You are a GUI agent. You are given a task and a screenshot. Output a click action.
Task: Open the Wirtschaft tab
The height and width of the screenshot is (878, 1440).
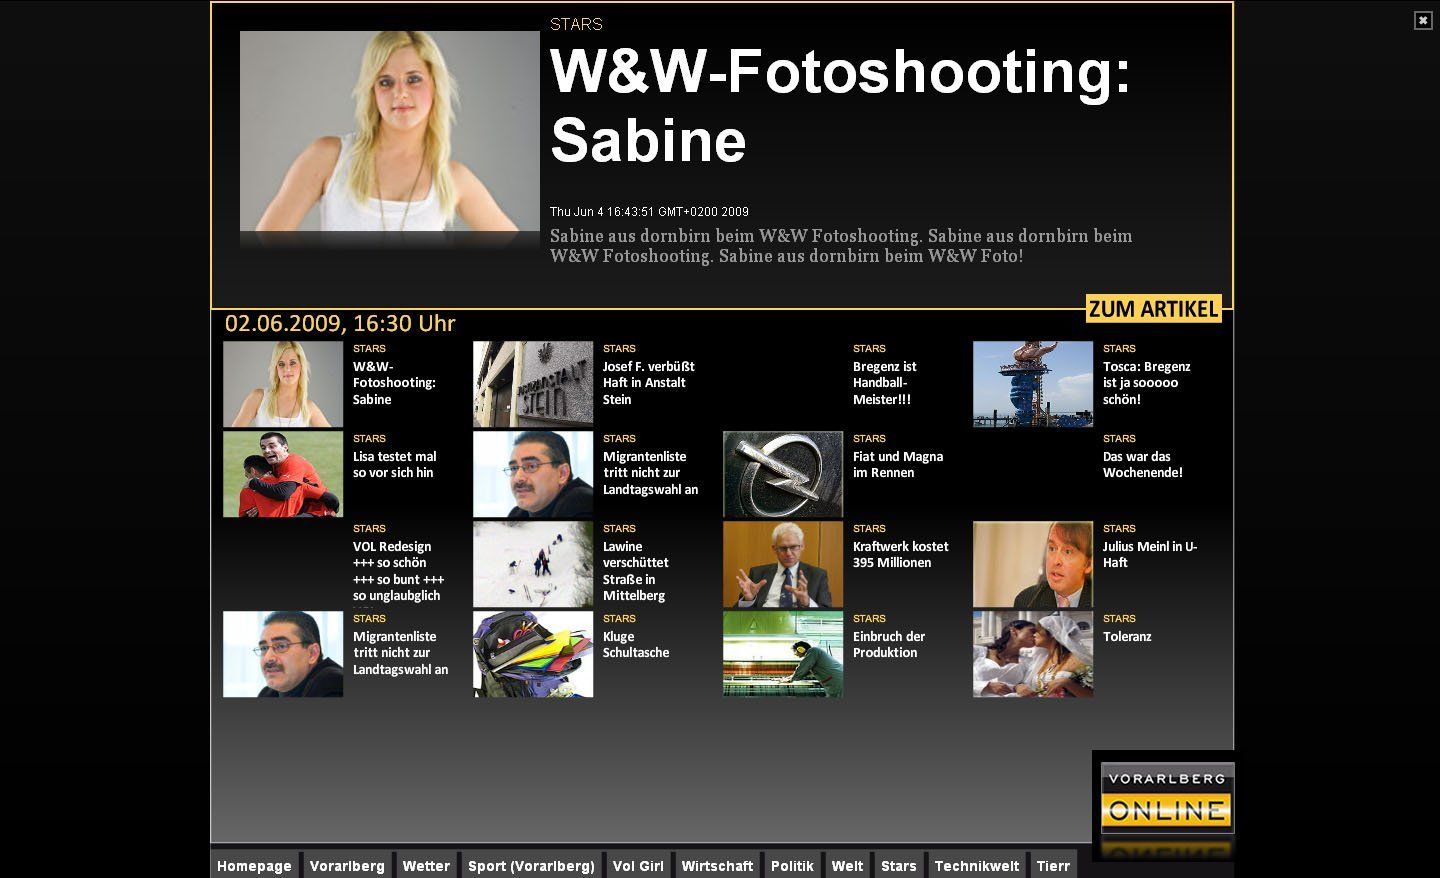717,866
